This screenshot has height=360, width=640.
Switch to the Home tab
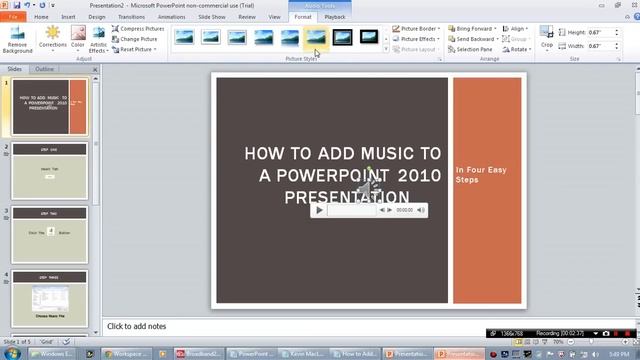tap(41, 17)
